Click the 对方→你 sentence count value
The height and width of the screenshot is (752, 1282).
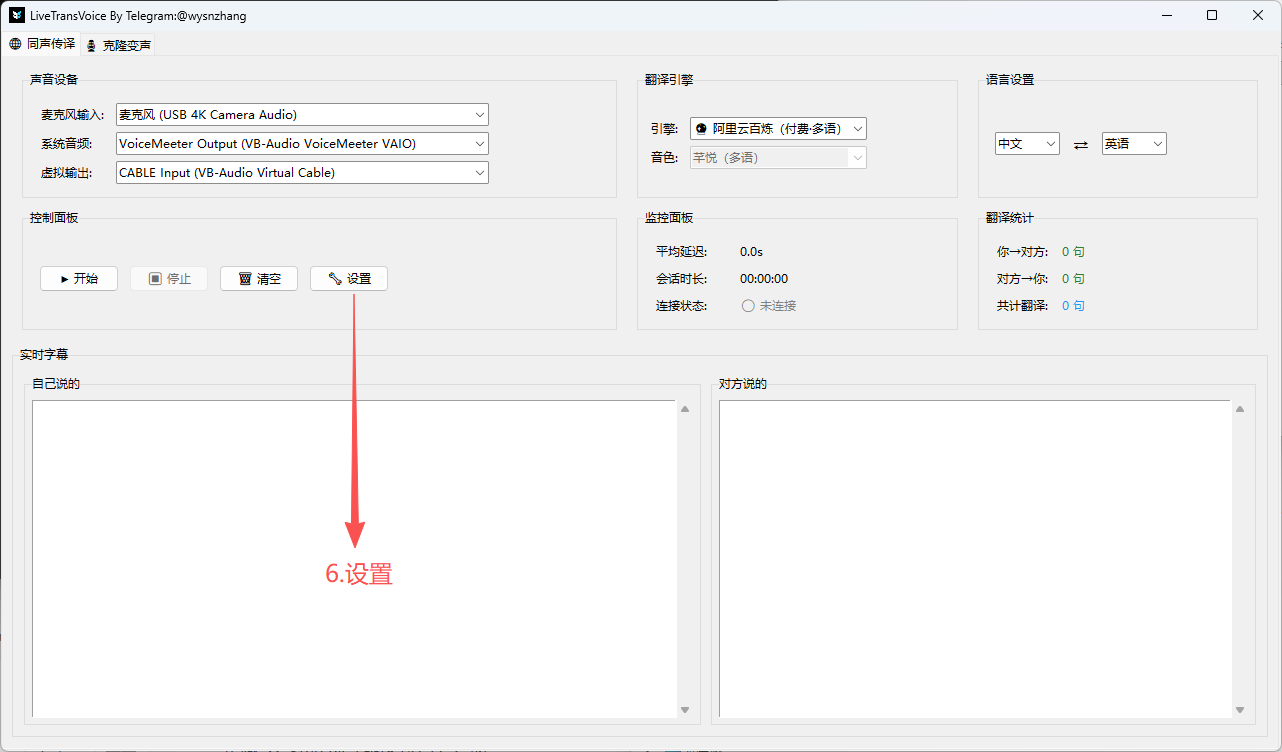1073,279
